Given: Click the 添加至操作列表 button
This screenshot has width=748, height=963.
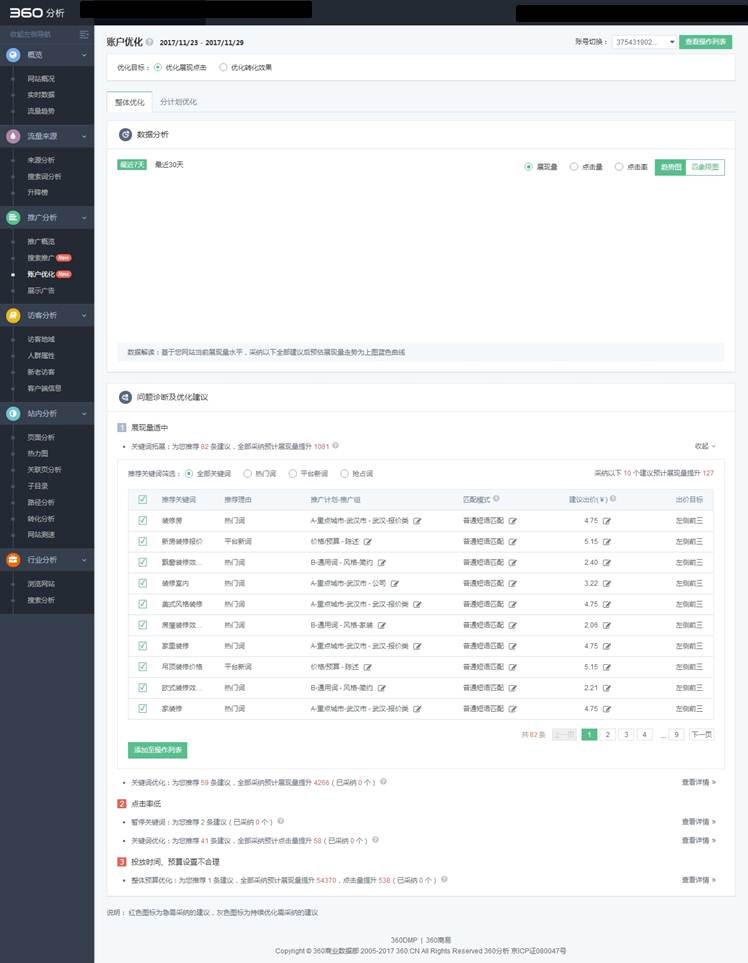Looking at the screenshot, I should pos(158,749).
